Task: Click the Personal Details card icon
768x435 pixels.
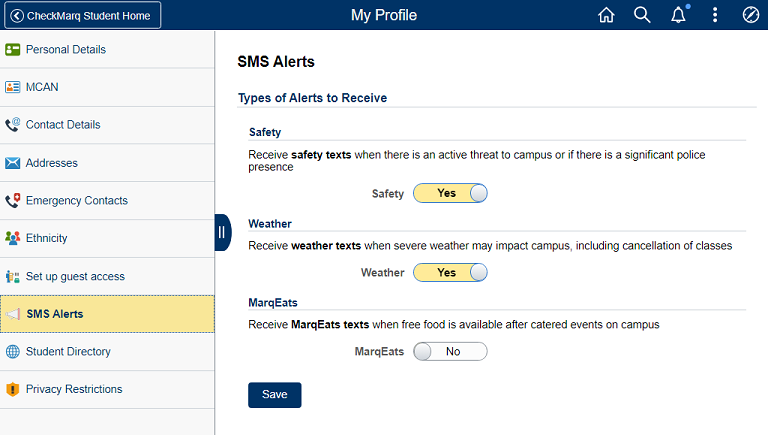Action: pyautogui.click(x=13, y=49)
